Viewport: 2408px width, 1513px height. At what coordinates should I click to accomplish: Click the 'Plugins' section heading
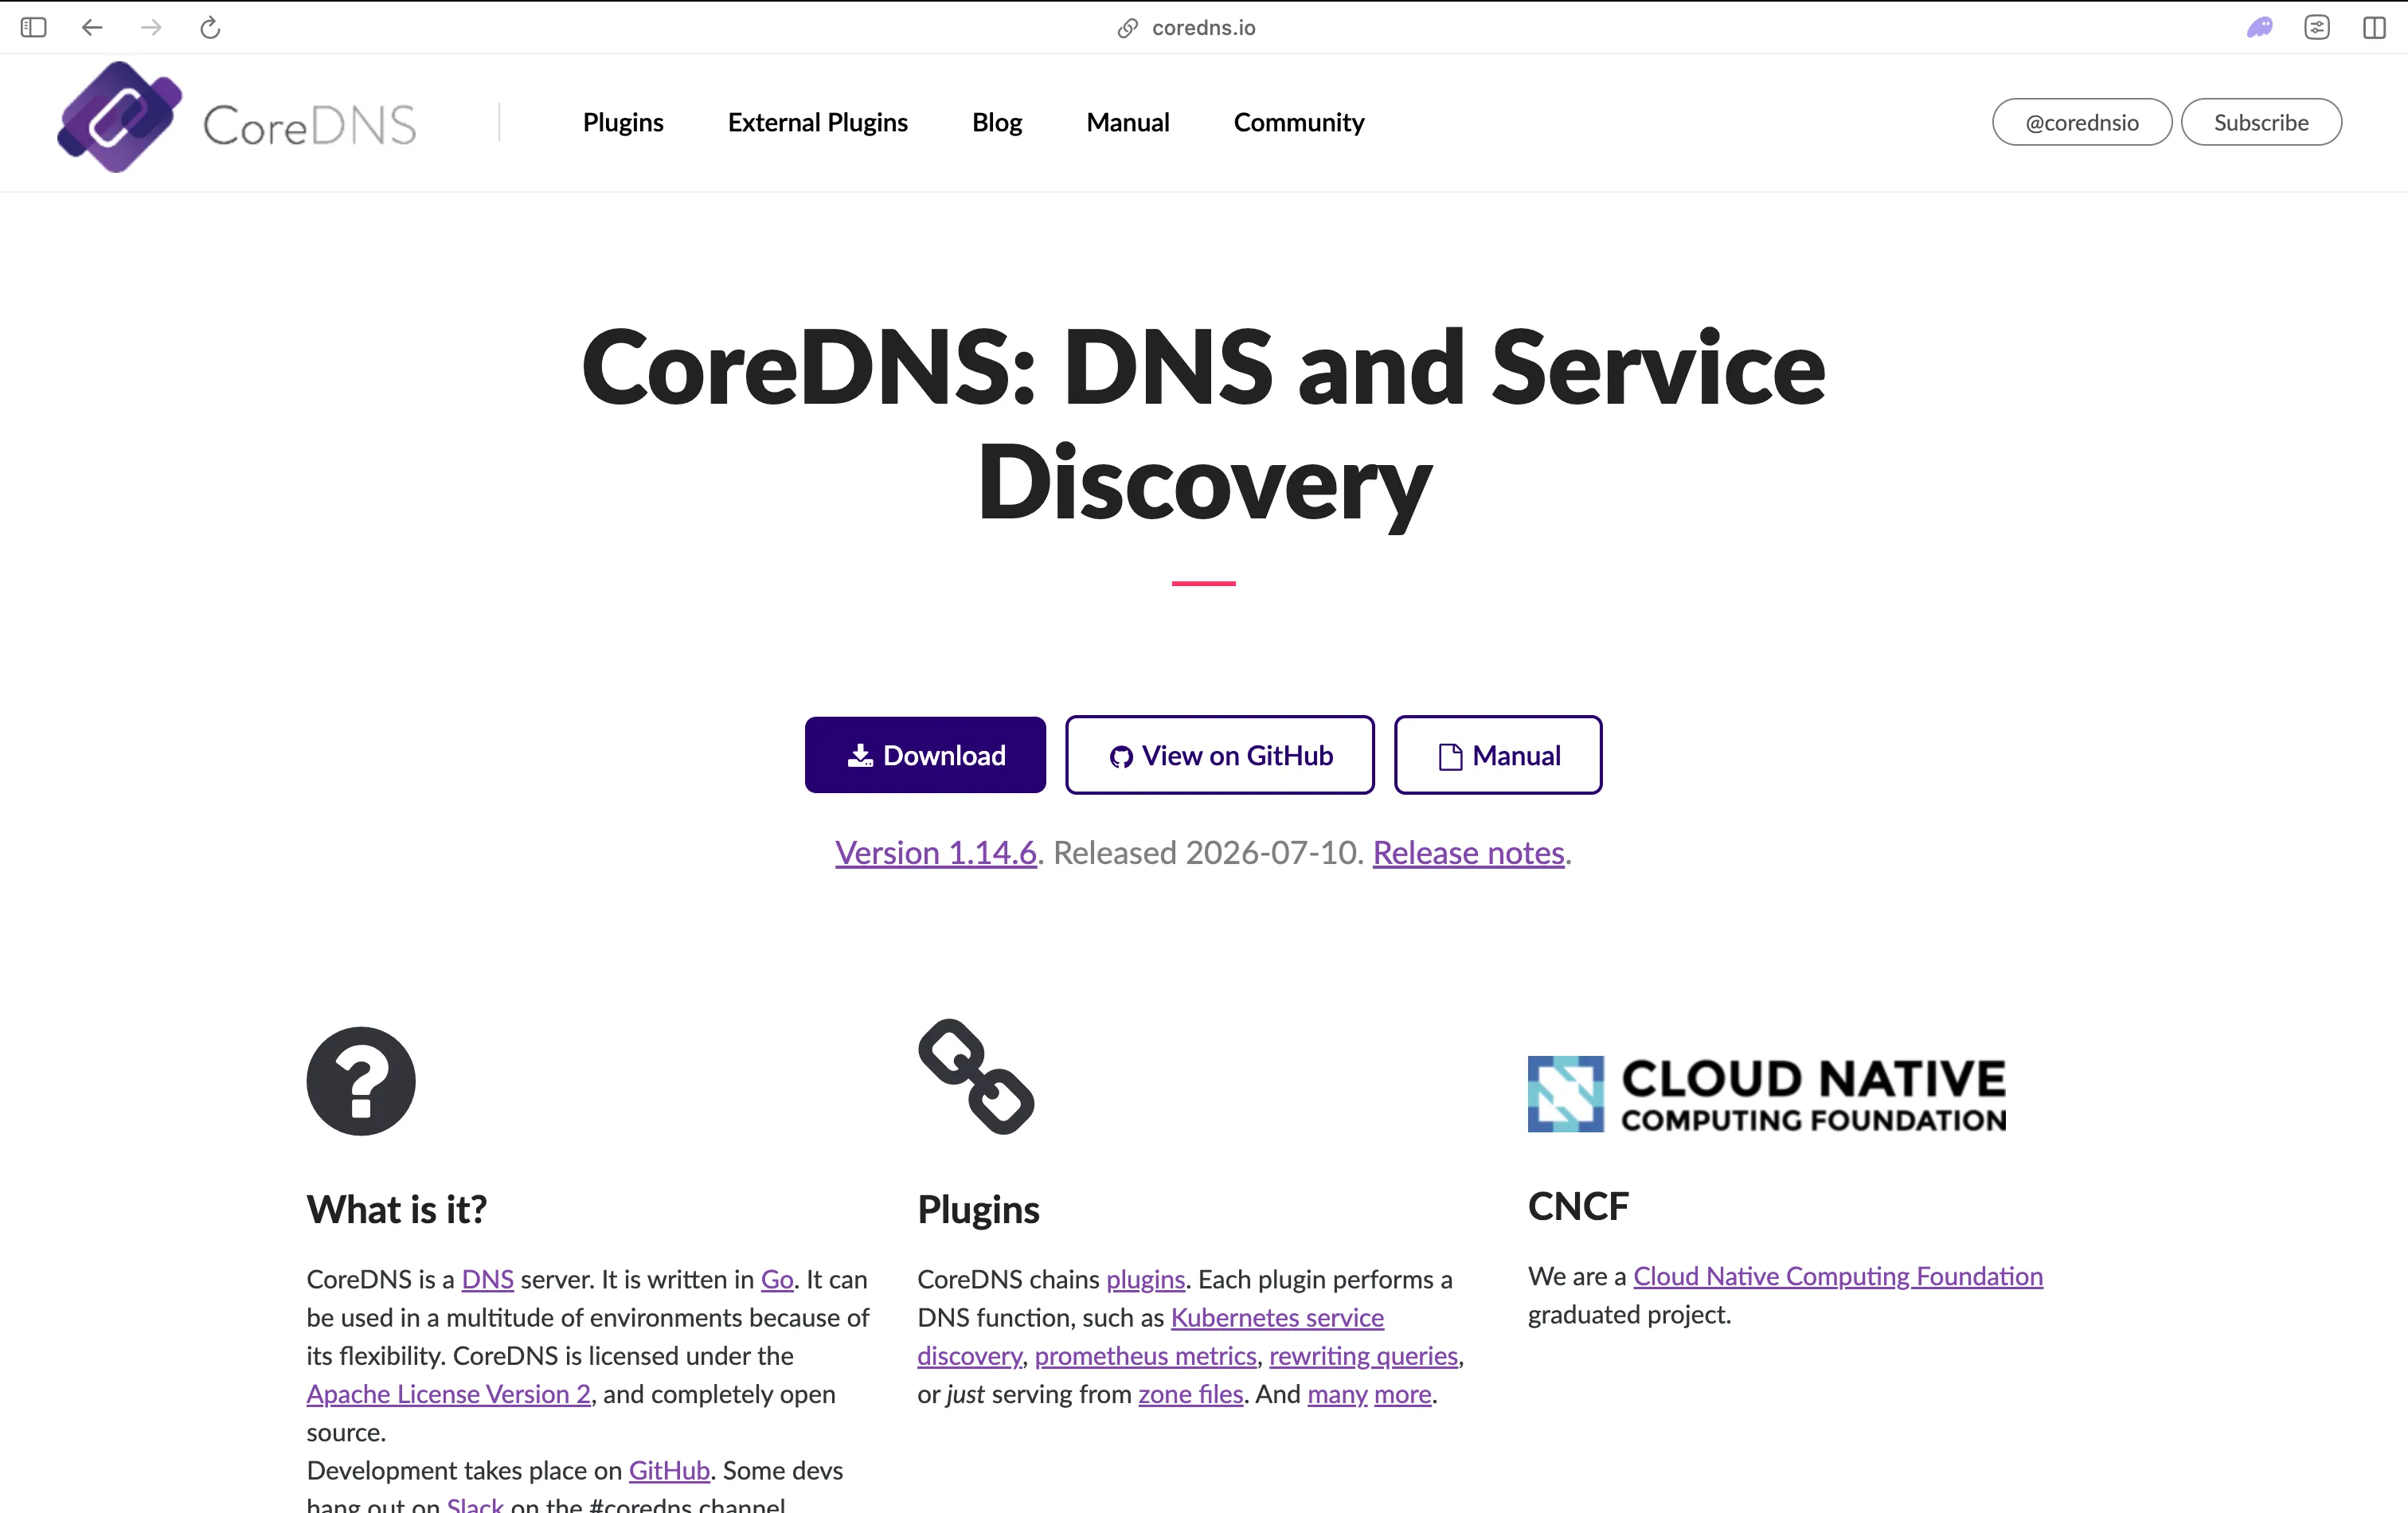(978, 1209)
